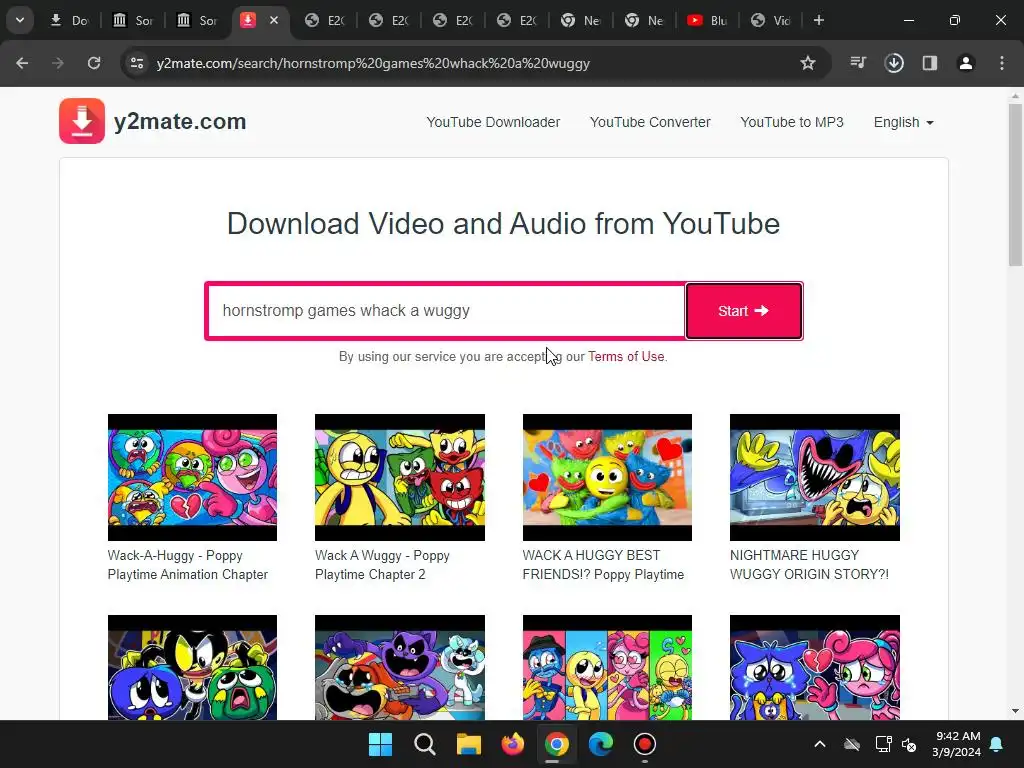Screen dimensions: 1024x768
Task: Click the Chrome taskbar icon
Action: click(556, 744)
